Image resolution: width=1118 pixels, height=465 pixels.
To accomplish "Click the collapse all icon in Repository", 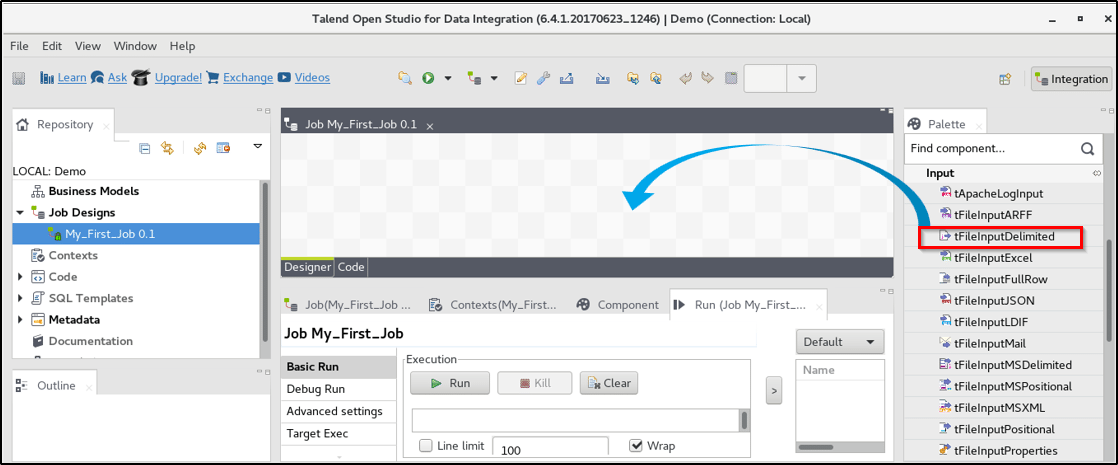I will coord(145,148).
